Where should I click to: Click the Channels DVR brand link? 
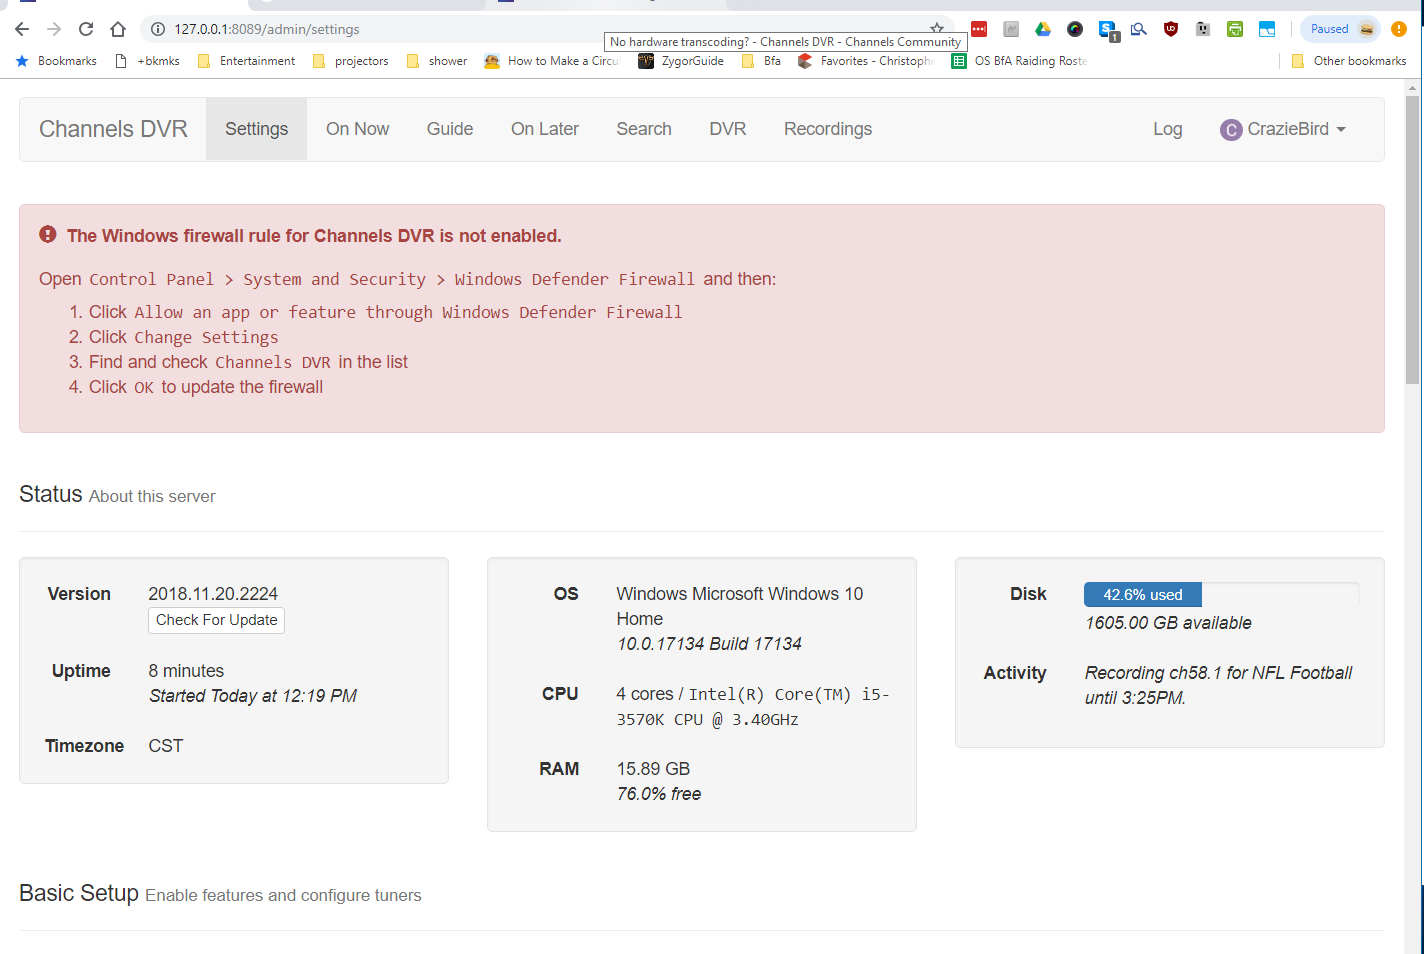coord(113,129)
